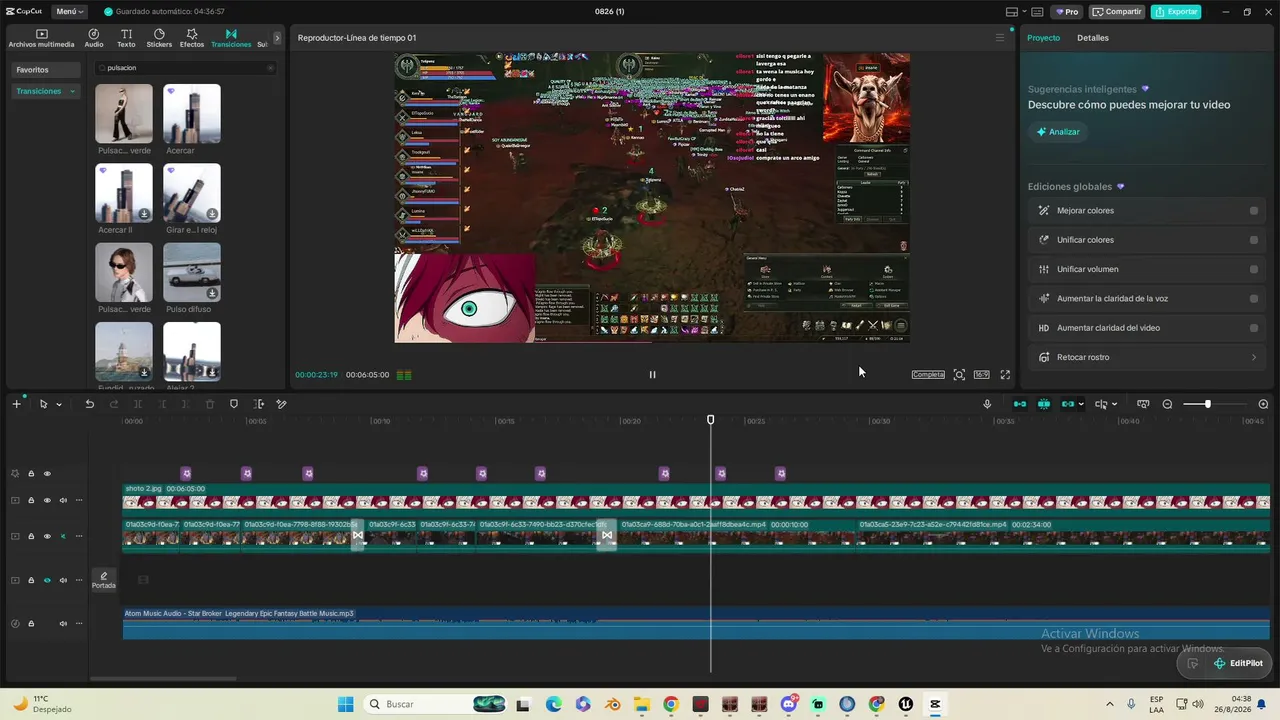Viewport: 1280px width, 720px height.
Task: Lock the photo 2.jpg track
Action: tap(31, 500)
